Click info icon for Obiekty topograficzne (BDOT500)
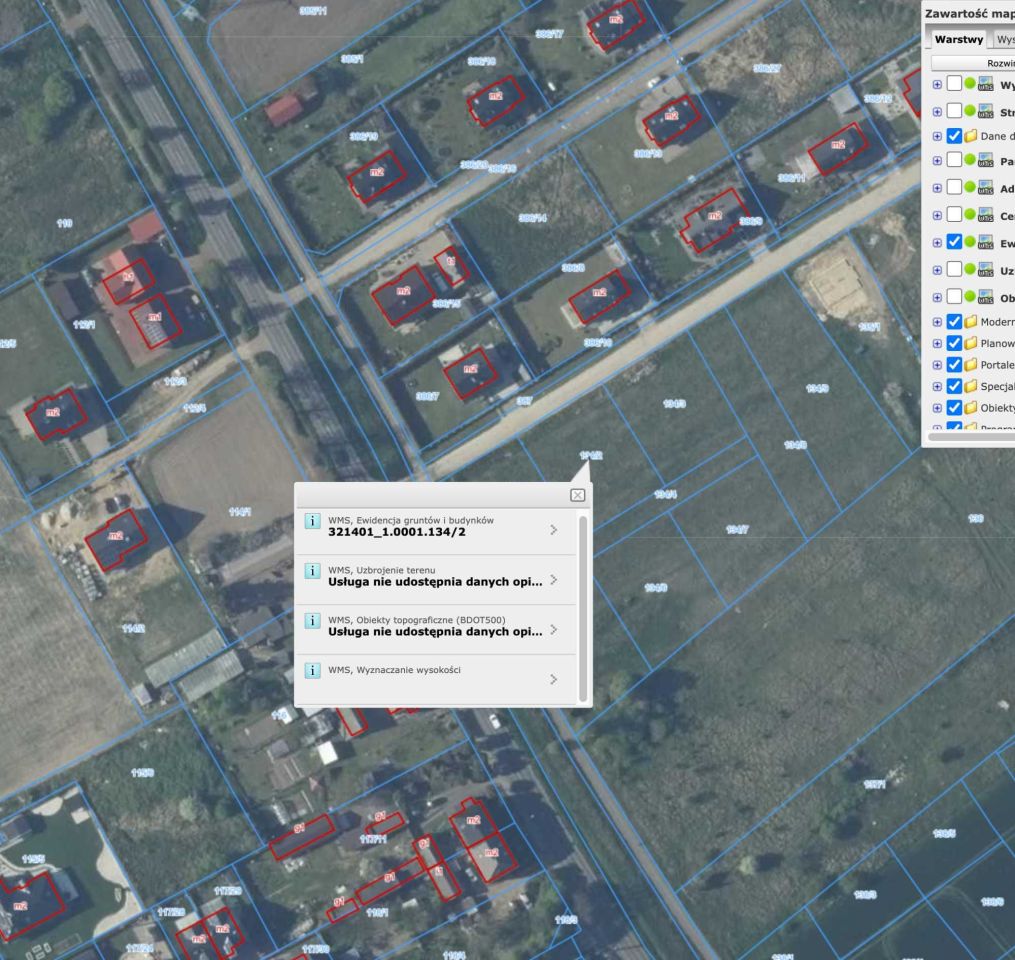This screenshot has width=1015, height=960. (x=312, y=621)
